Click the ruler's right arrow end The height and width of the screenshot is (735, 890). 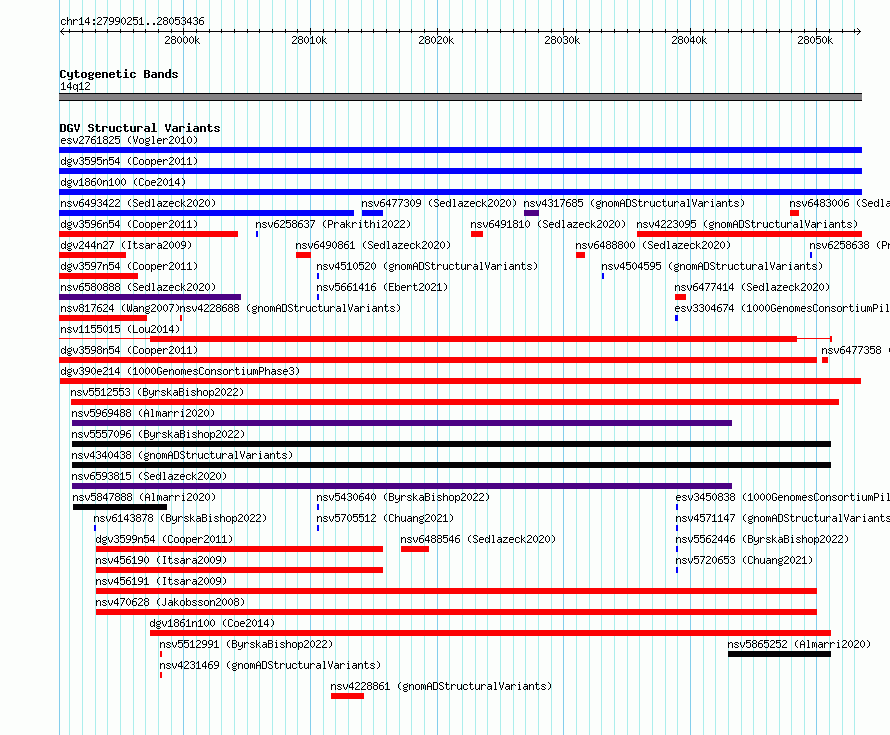click(x=859, y=32)
